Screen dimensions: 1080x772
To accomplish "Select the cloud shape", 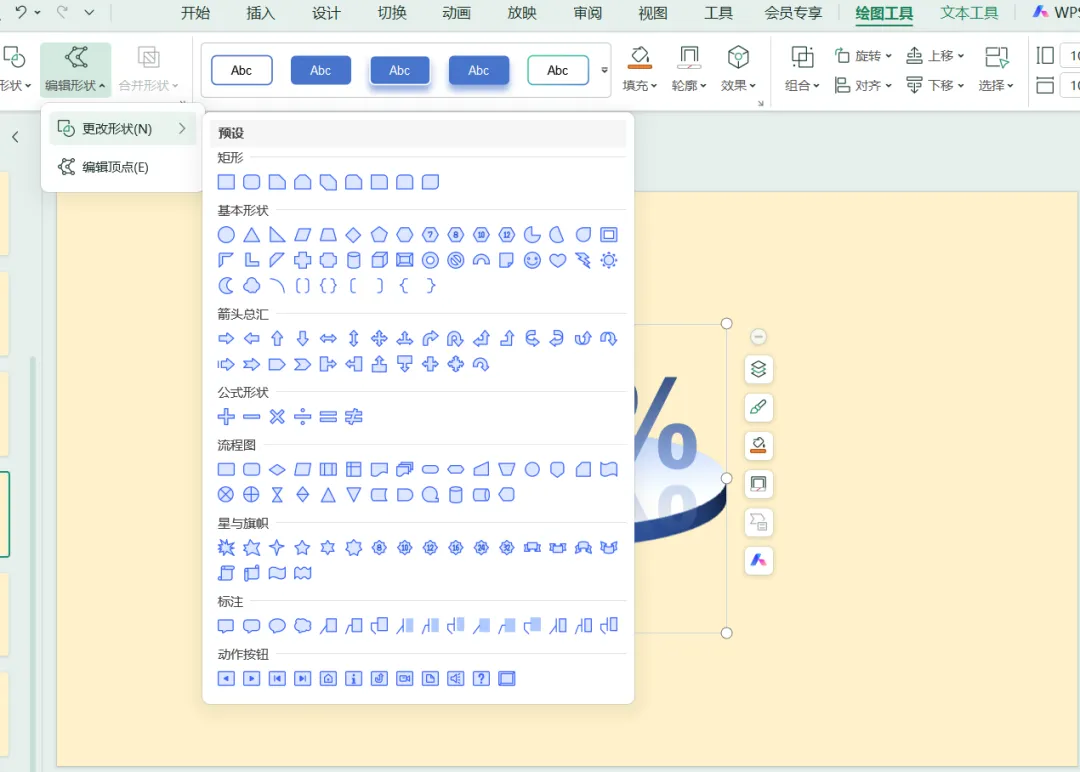I will point(251,286).
